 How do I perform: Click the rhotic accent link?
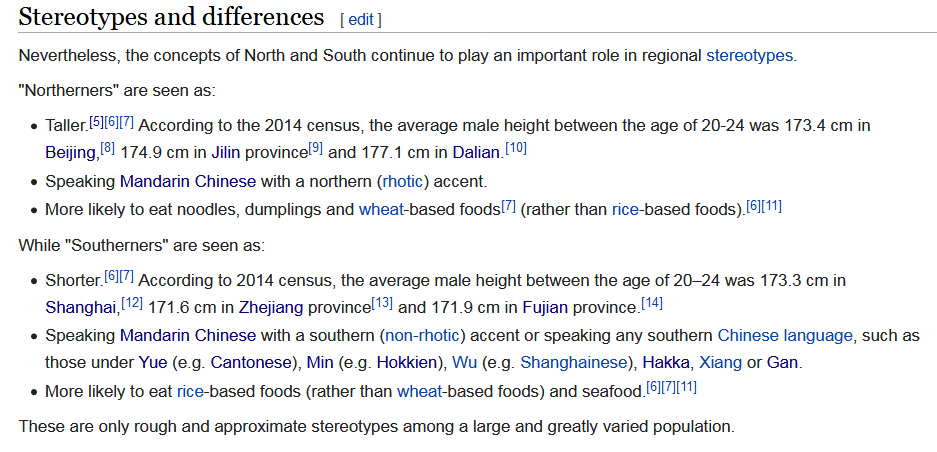[x=402, y=181]
